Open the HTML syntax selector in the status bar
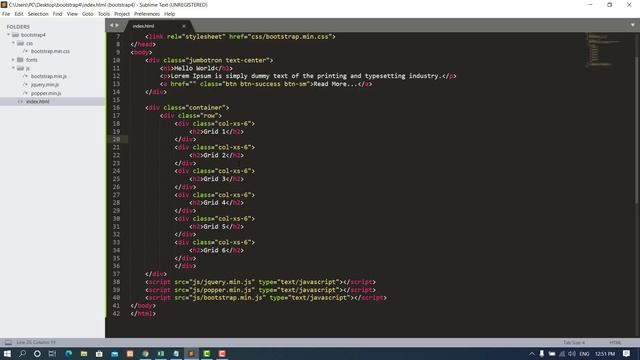 615,342
